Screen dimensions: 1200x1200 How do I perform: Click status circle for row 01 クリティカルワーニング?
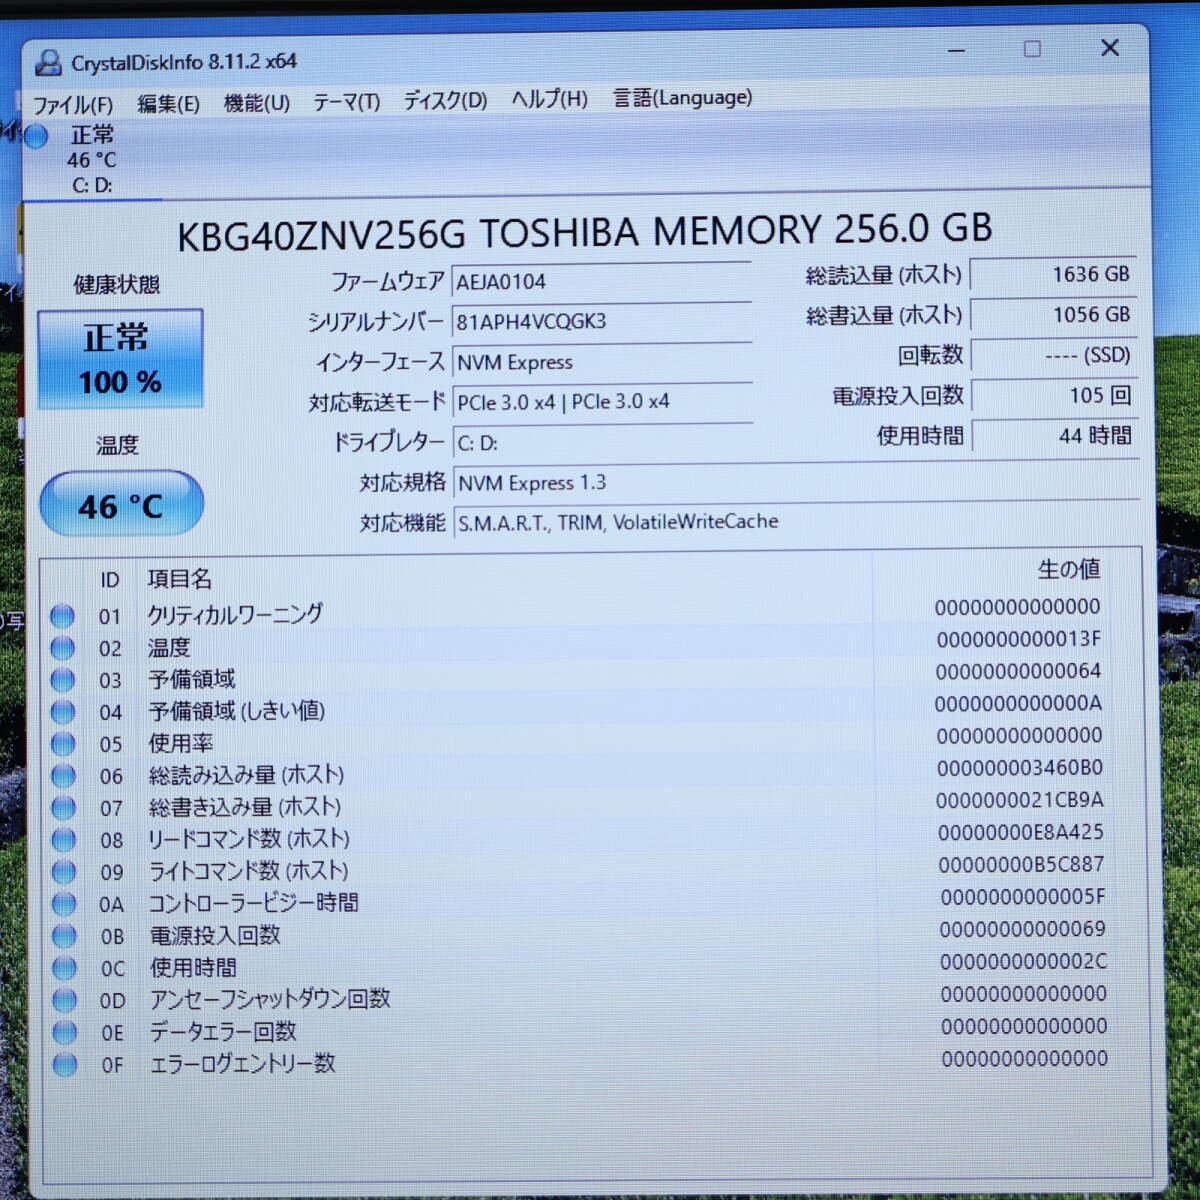pos(62,616)
